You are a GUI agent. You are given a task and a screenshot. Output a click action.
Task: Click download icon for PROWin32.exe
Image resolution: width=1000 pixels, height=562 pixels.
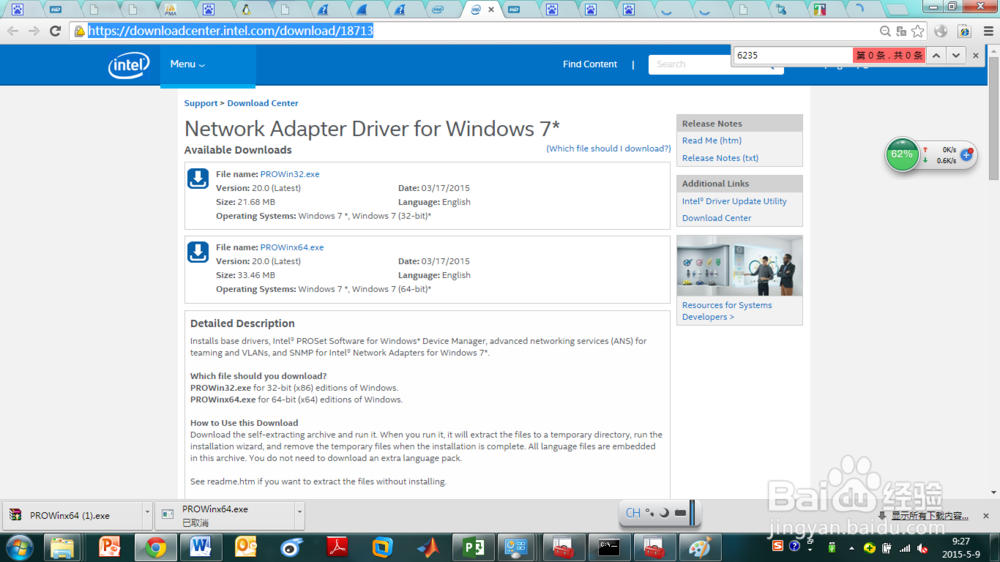[x=198, y=179]
